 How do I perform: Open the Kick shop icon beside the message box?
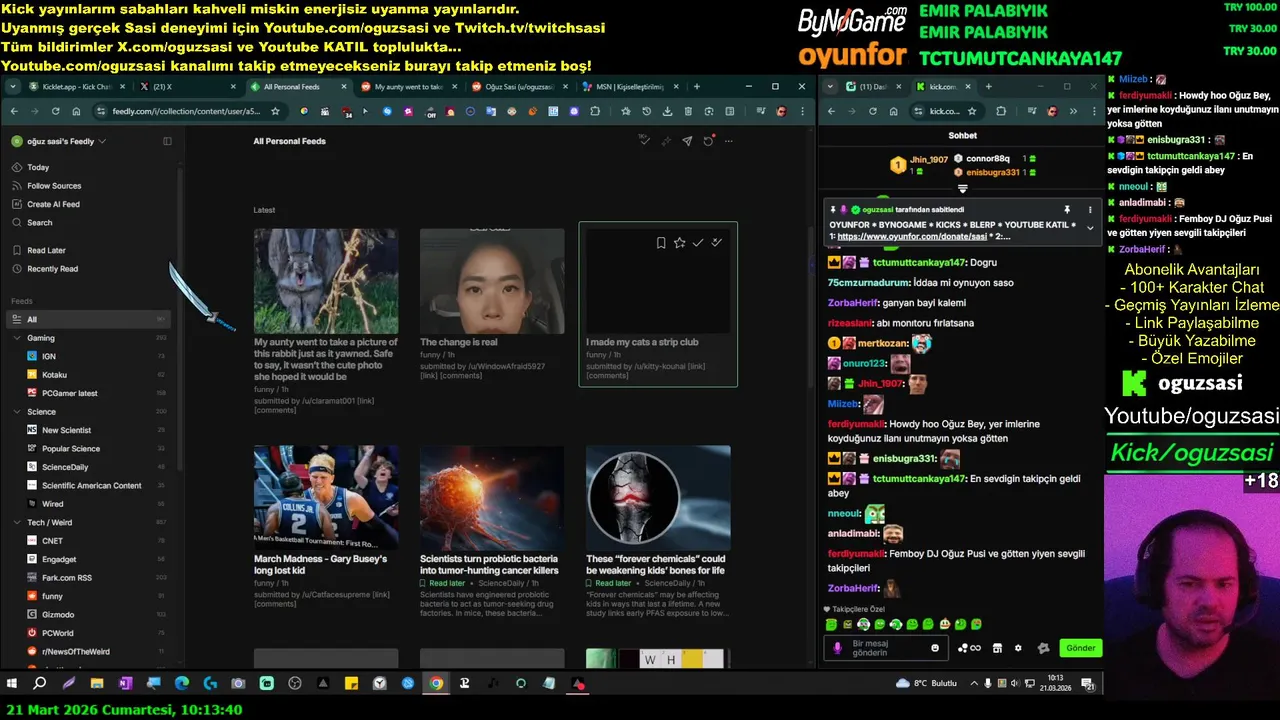point(997,648)
